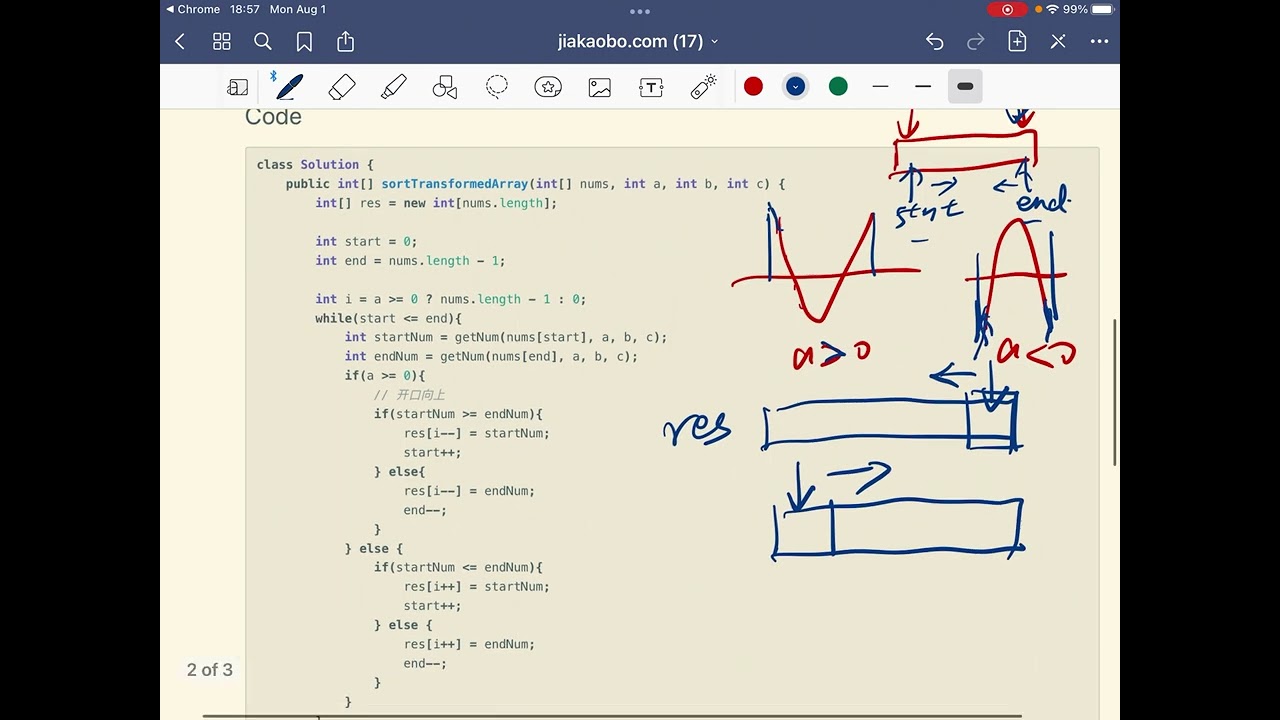Choose the green pen color

(x=838, y=87)
